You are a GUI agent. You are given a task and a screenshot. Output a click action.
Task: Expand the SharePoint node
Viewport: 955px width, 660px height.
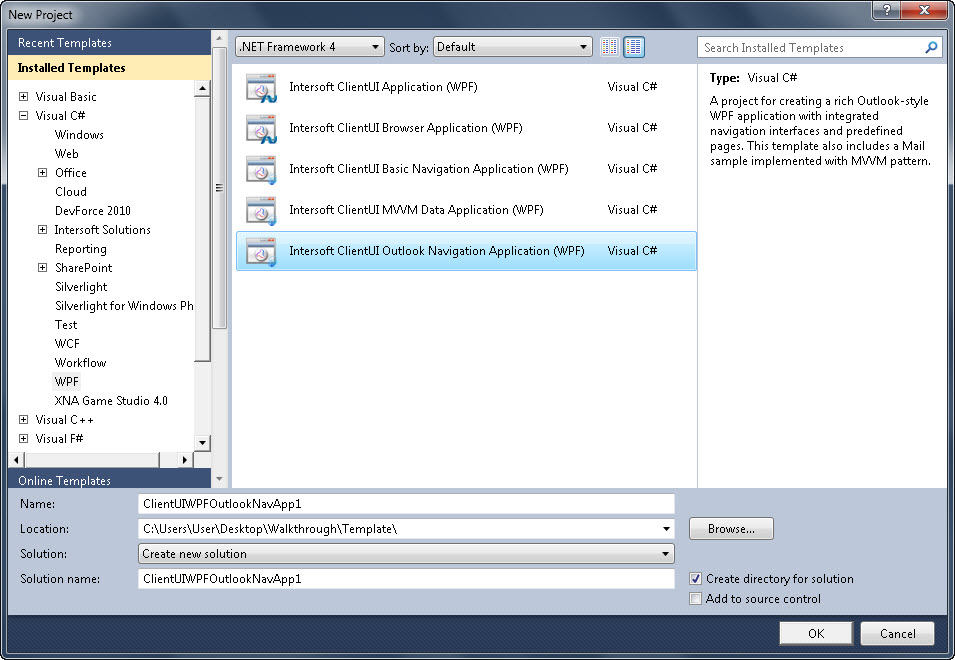pos(43,267)
